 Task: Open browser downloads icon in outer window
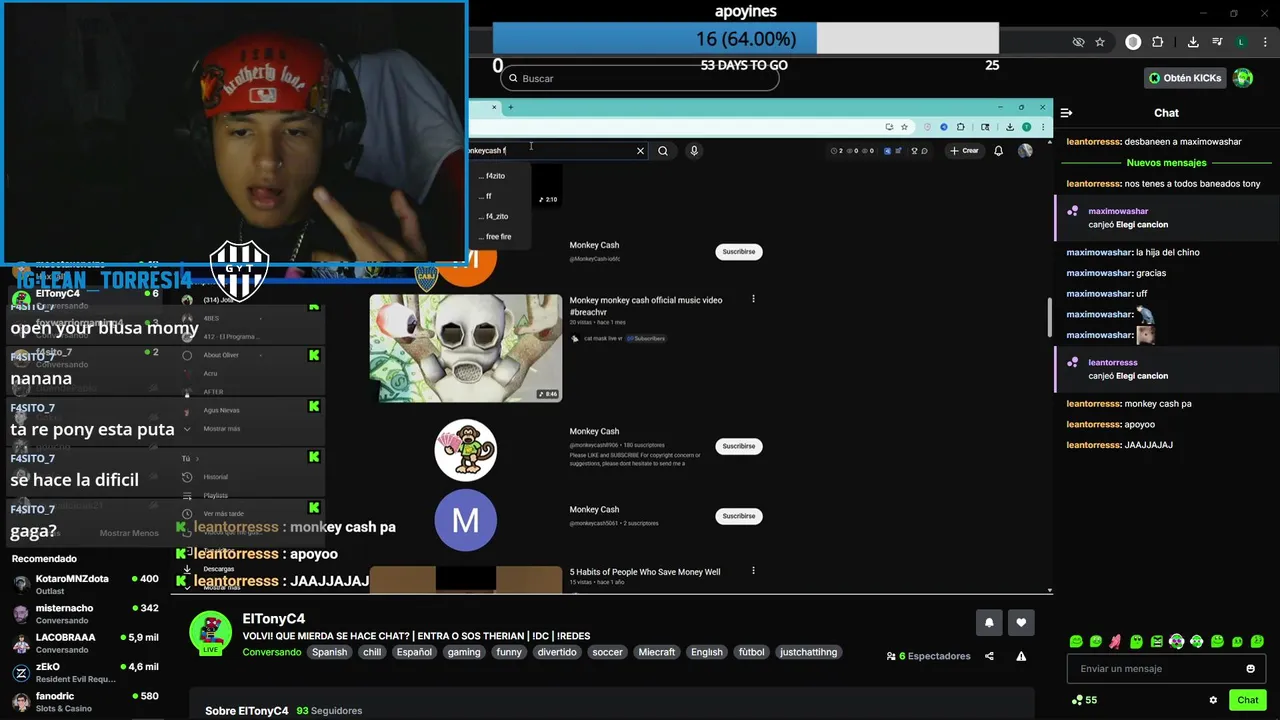[1193, 42]
